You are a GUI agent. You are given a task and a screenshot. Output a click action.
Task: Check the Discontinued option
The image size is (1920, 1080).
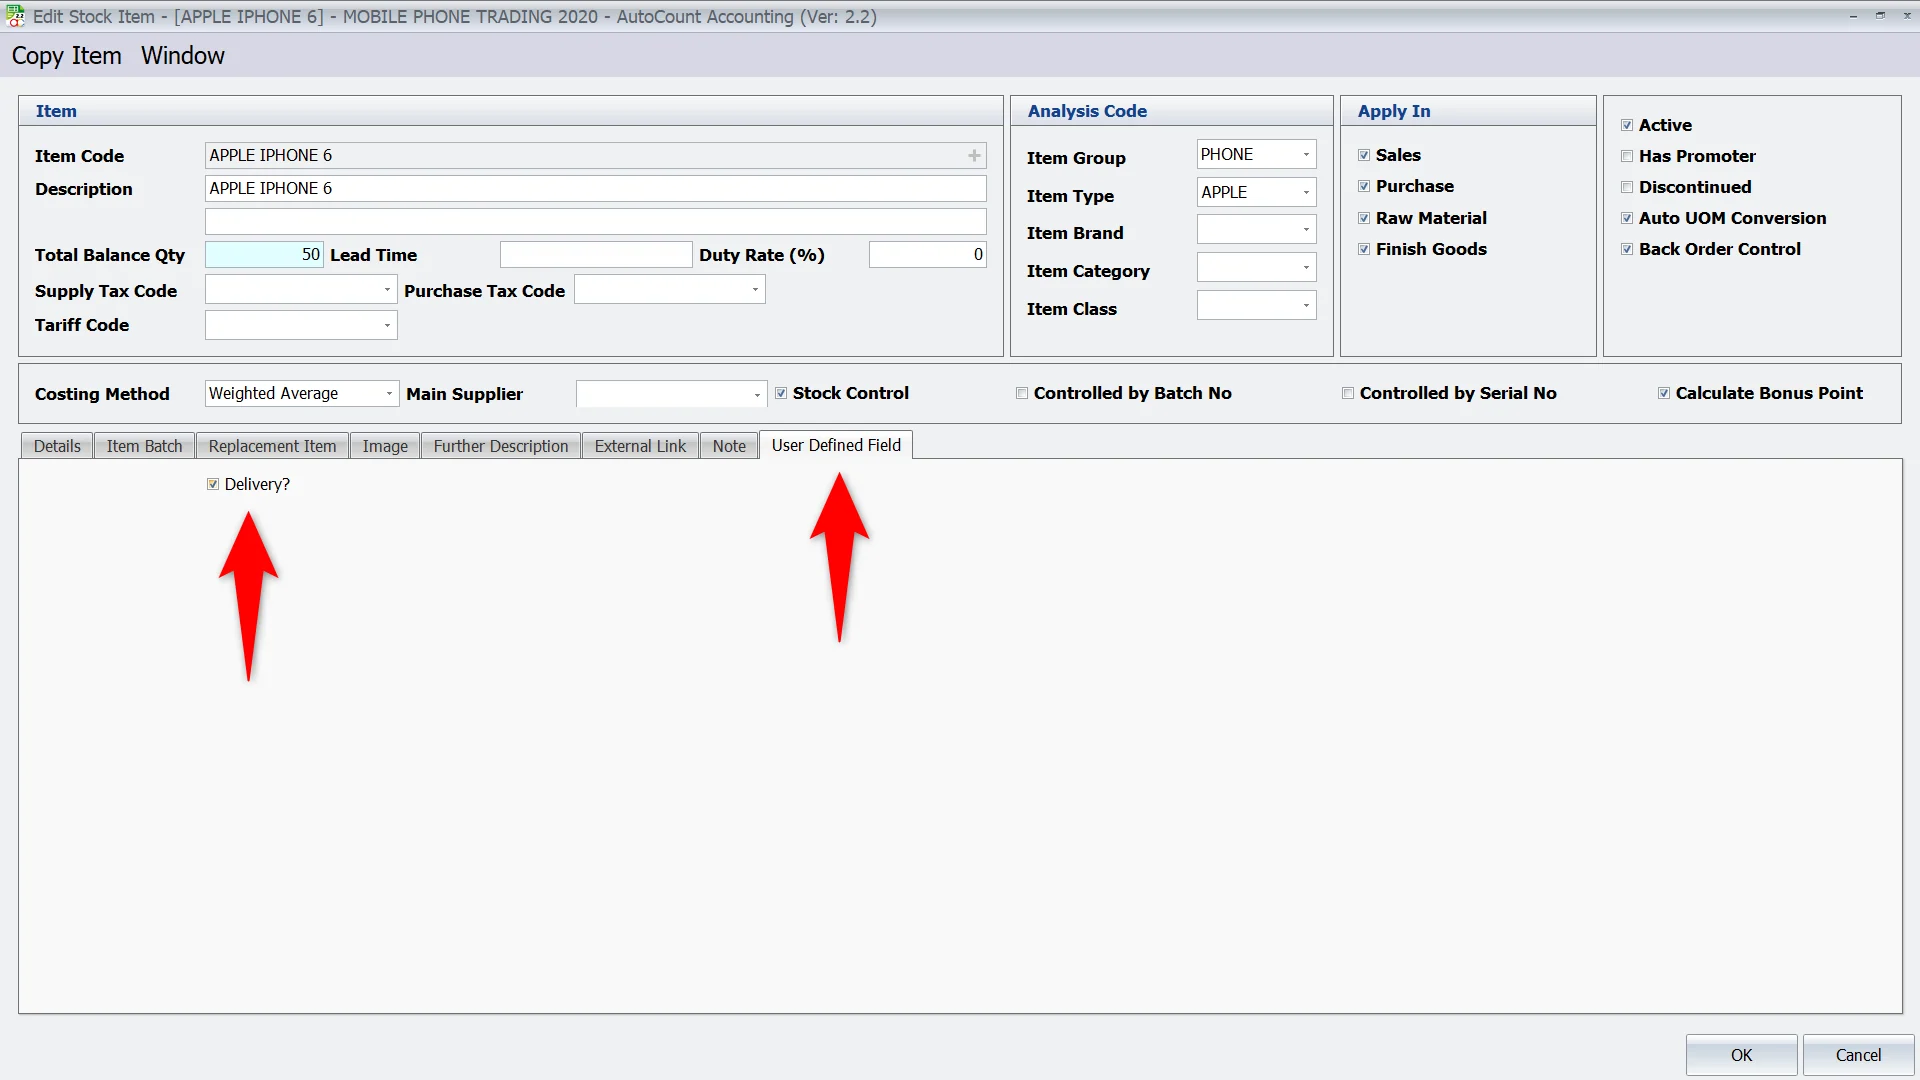pos(1627,187)
